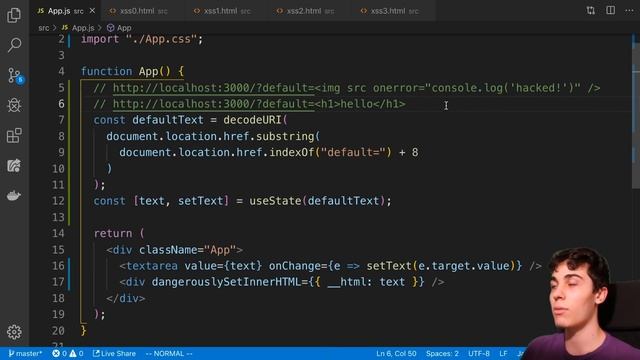Click the Open Changes icon in editor toolbar
The image size is (640, 360).
tap(591, 11)
